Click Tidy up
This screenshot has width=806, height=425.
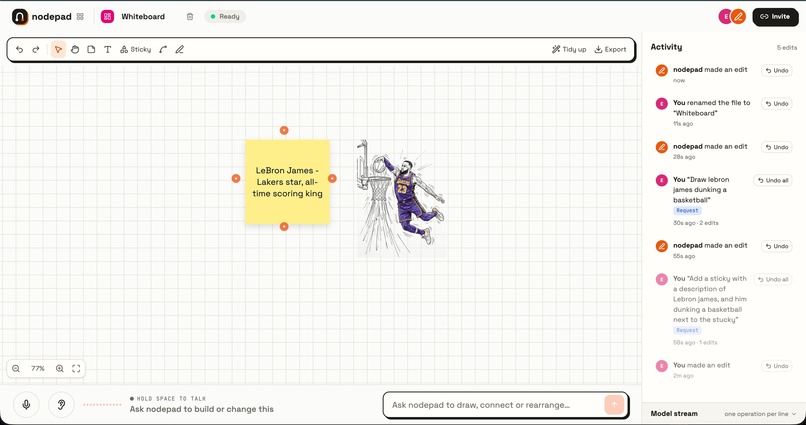pyautogui.click(x=569, y=49)
